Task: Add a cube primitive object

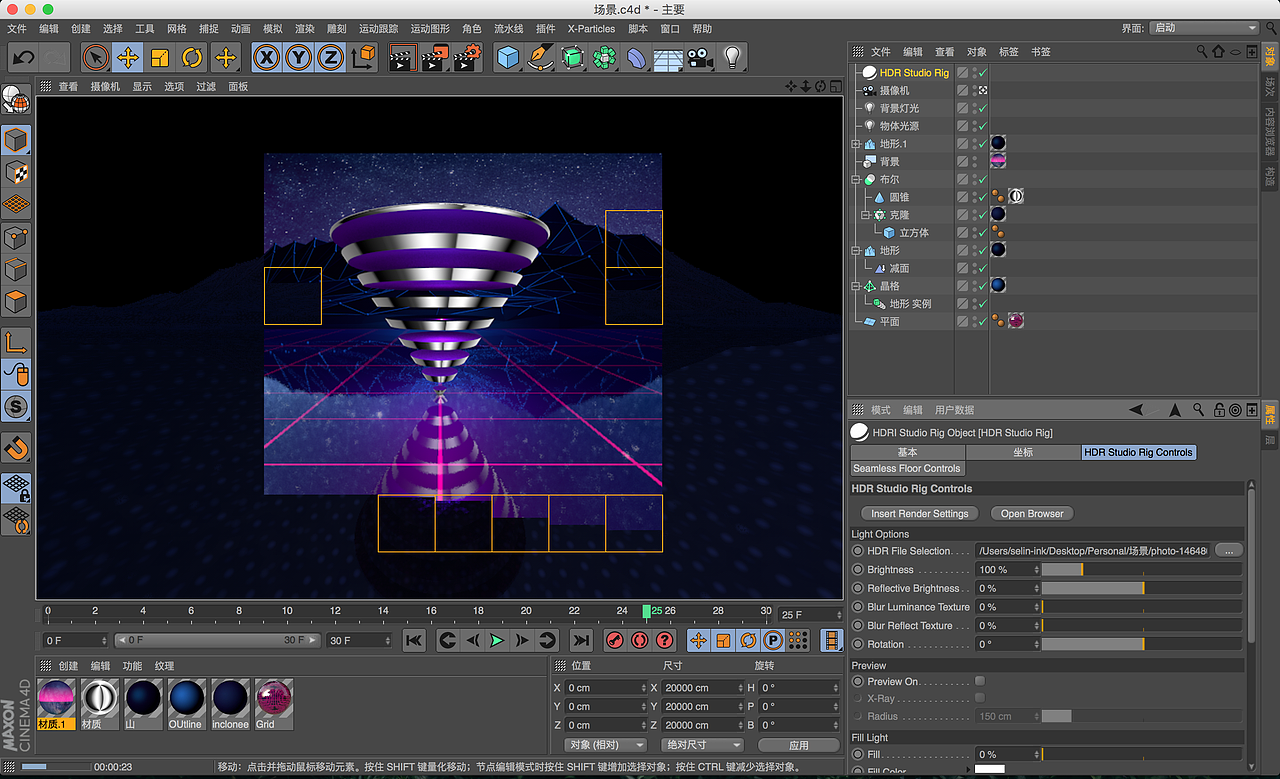Action: click(x=509, y=57)
